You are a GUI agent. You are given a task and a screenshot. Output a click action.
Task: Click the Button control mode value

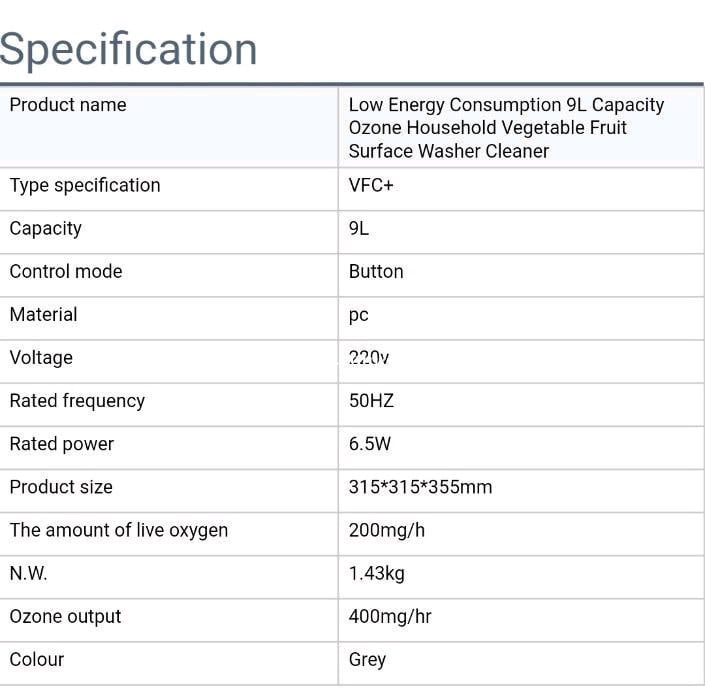pos(376,272)
